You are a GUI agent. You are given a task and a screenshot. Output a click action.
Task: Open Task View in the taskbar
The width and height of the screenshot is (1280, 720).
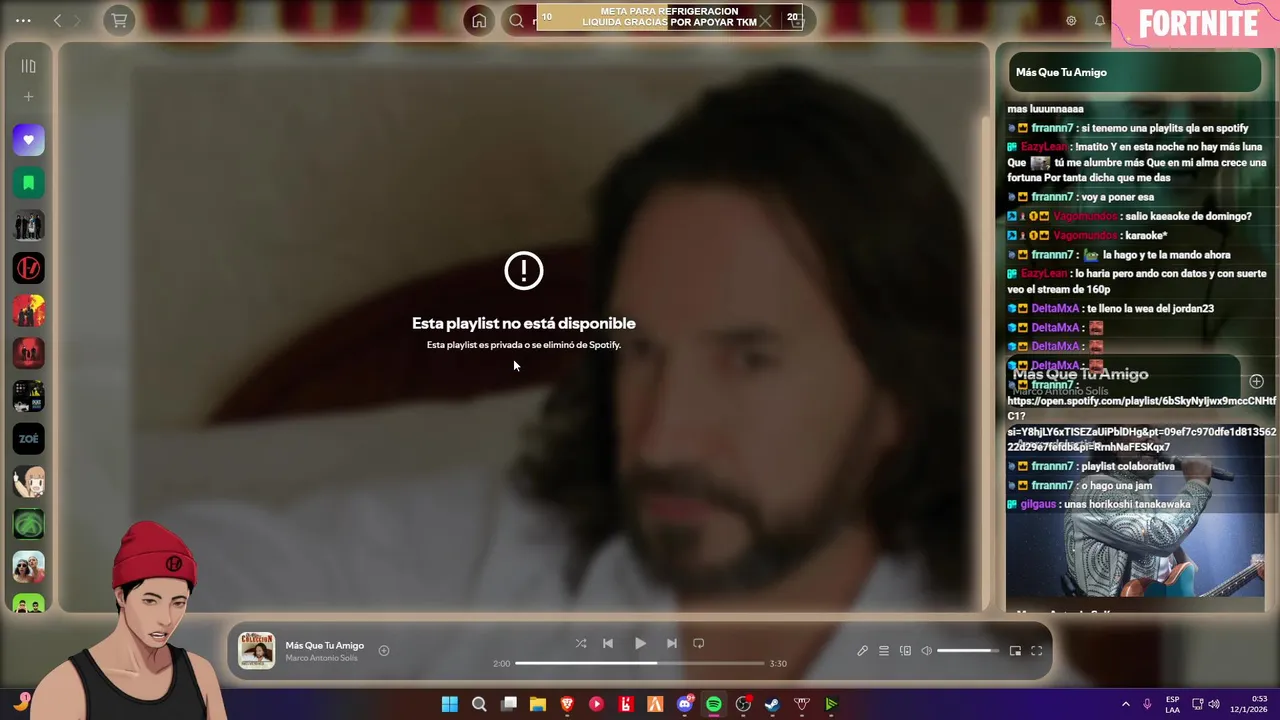click(x=509, y=704)
